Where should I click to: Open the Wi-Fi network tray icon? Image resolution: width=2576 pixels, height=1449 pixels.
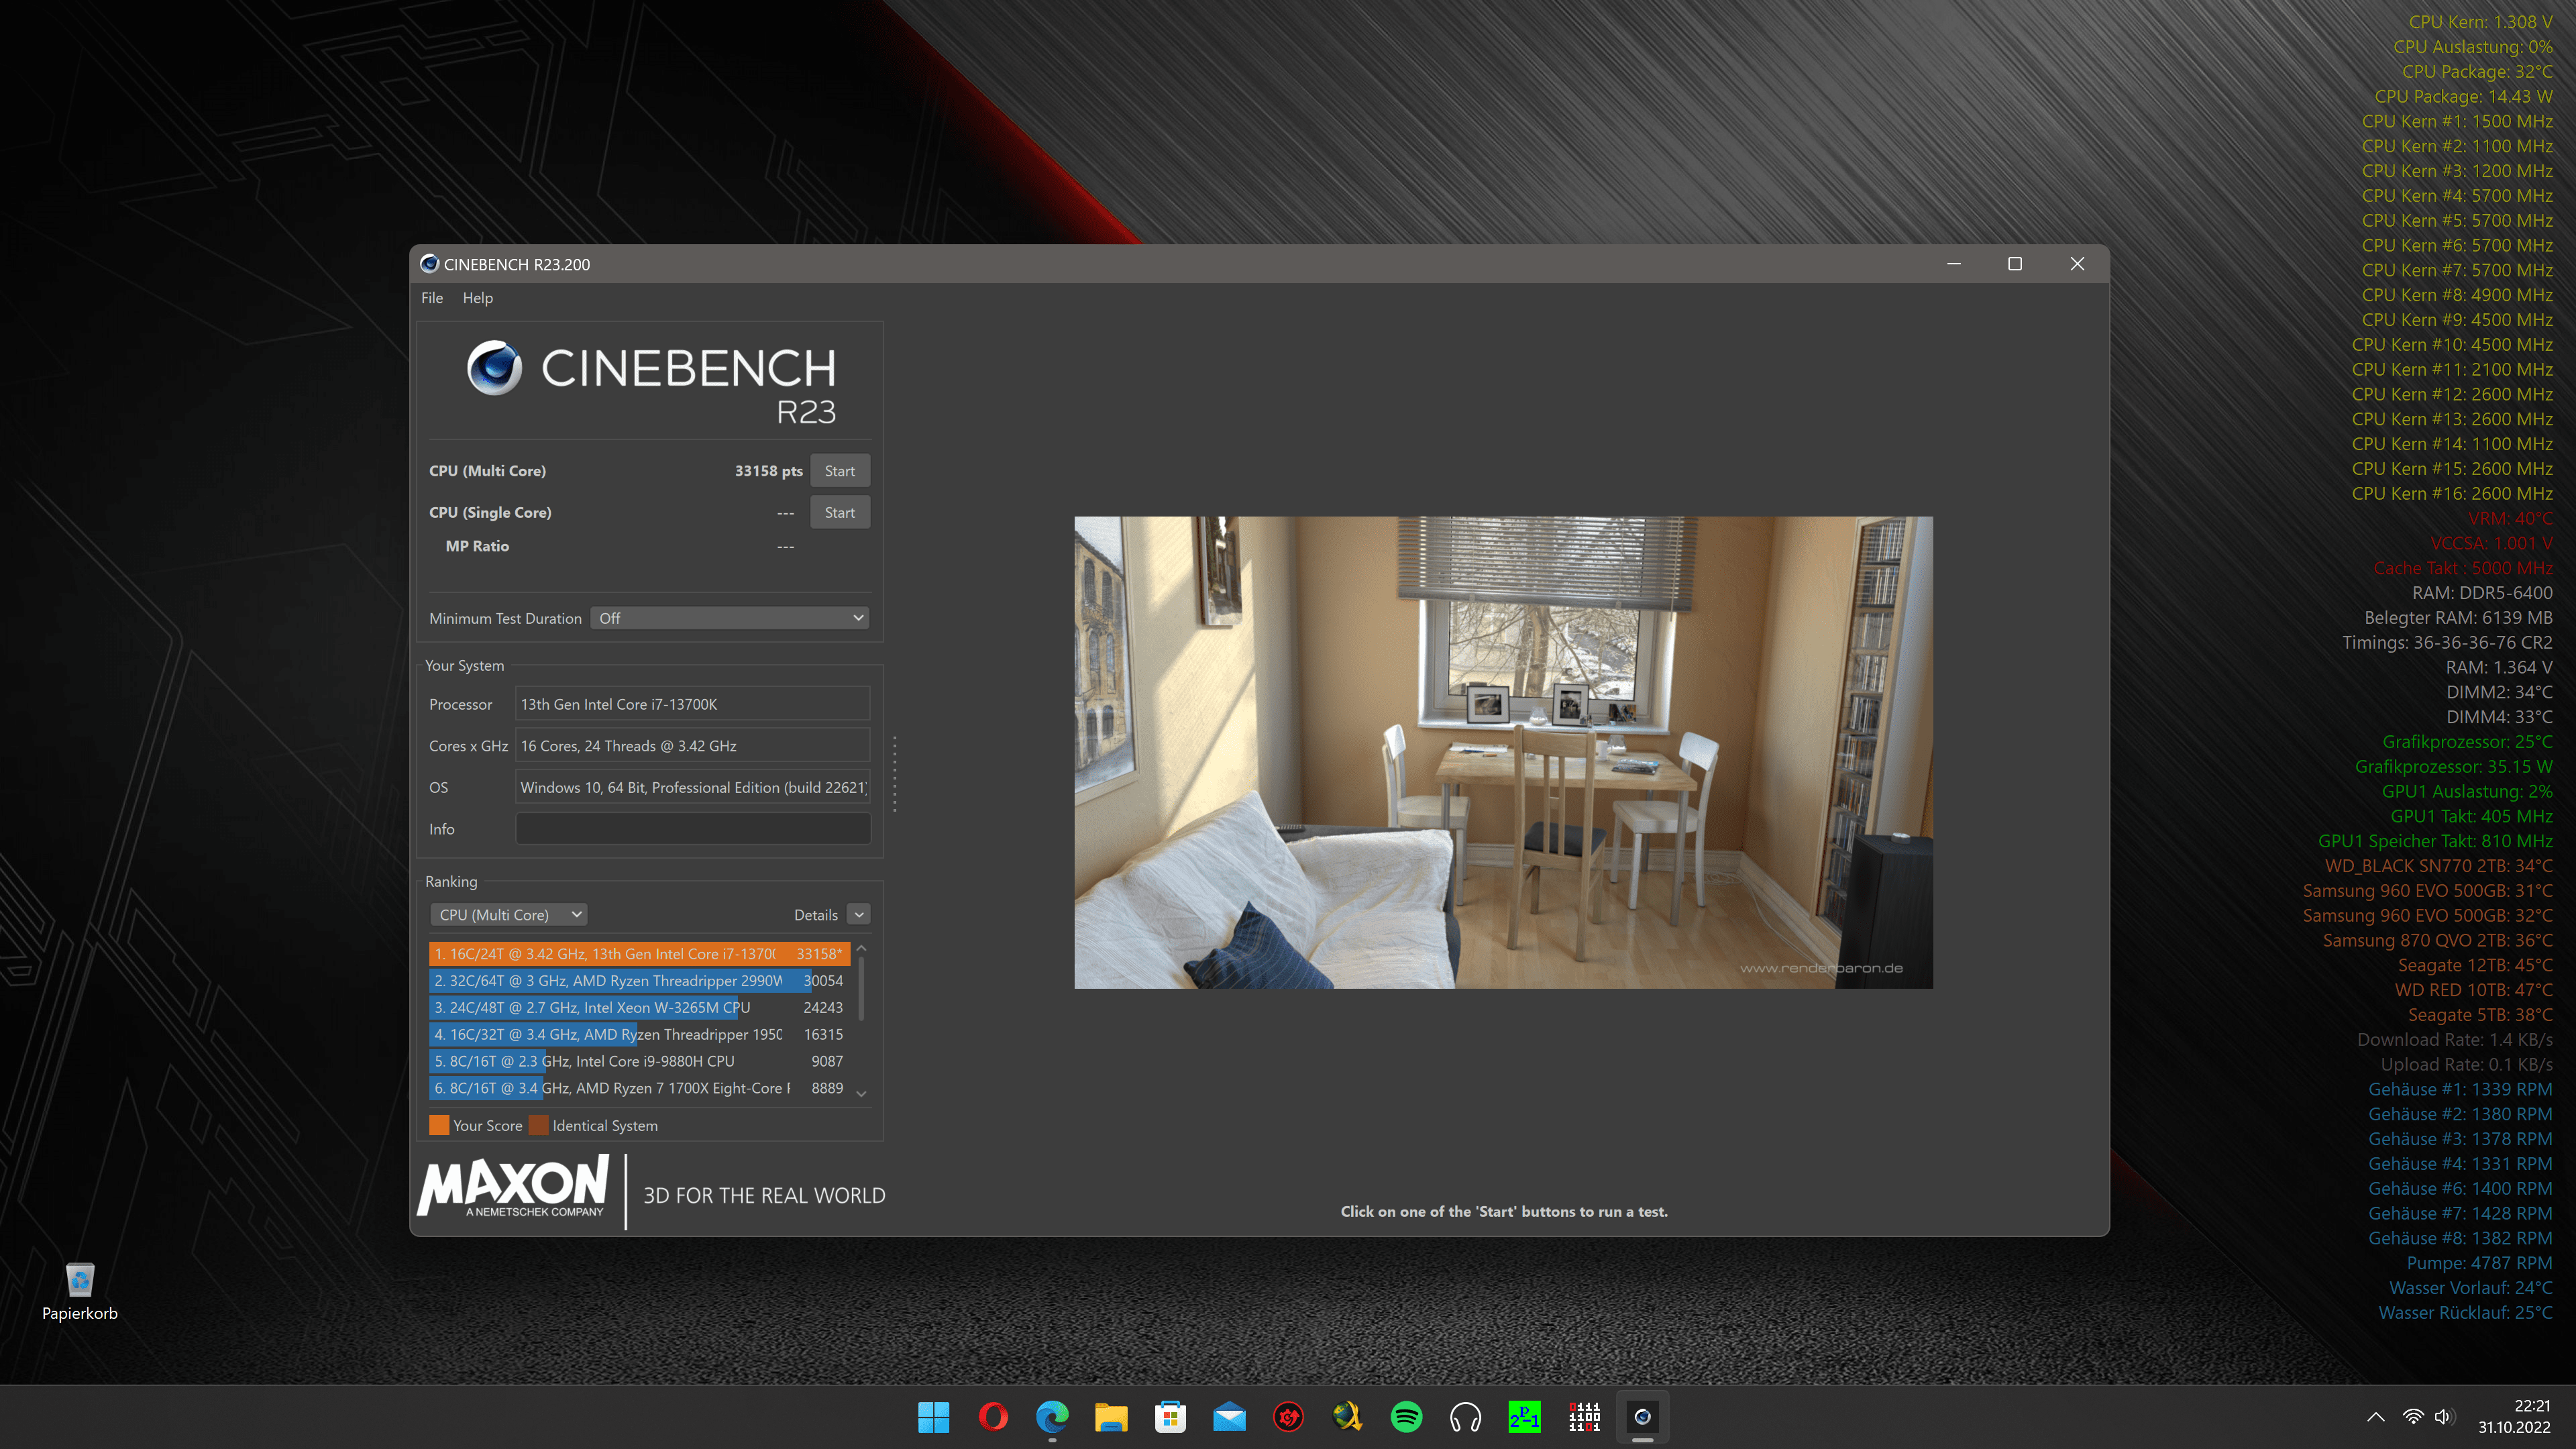pyautogui.click(x=2413, y=1417)
